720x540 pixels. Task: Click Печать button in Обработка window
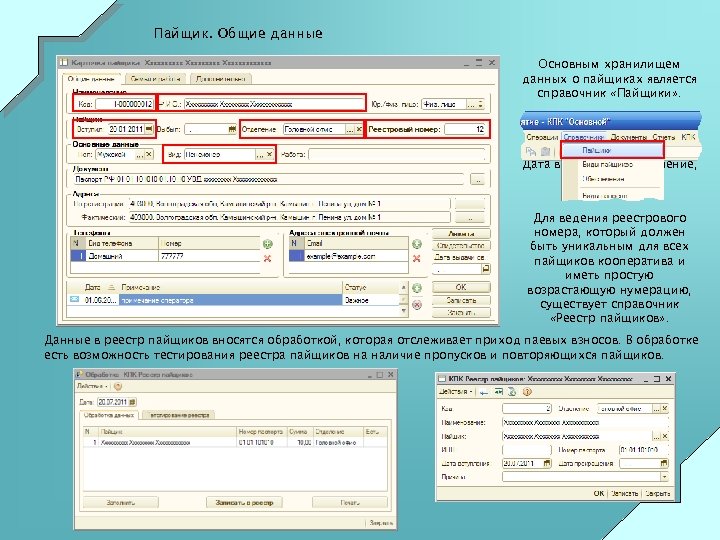pos(350,503)
